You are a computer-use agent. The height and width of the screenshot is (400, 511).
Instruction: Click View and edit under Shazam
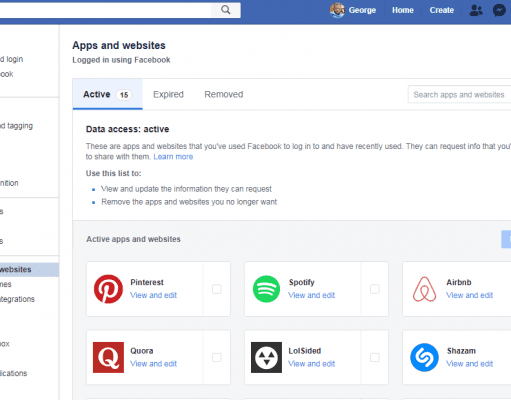(469, 364)
